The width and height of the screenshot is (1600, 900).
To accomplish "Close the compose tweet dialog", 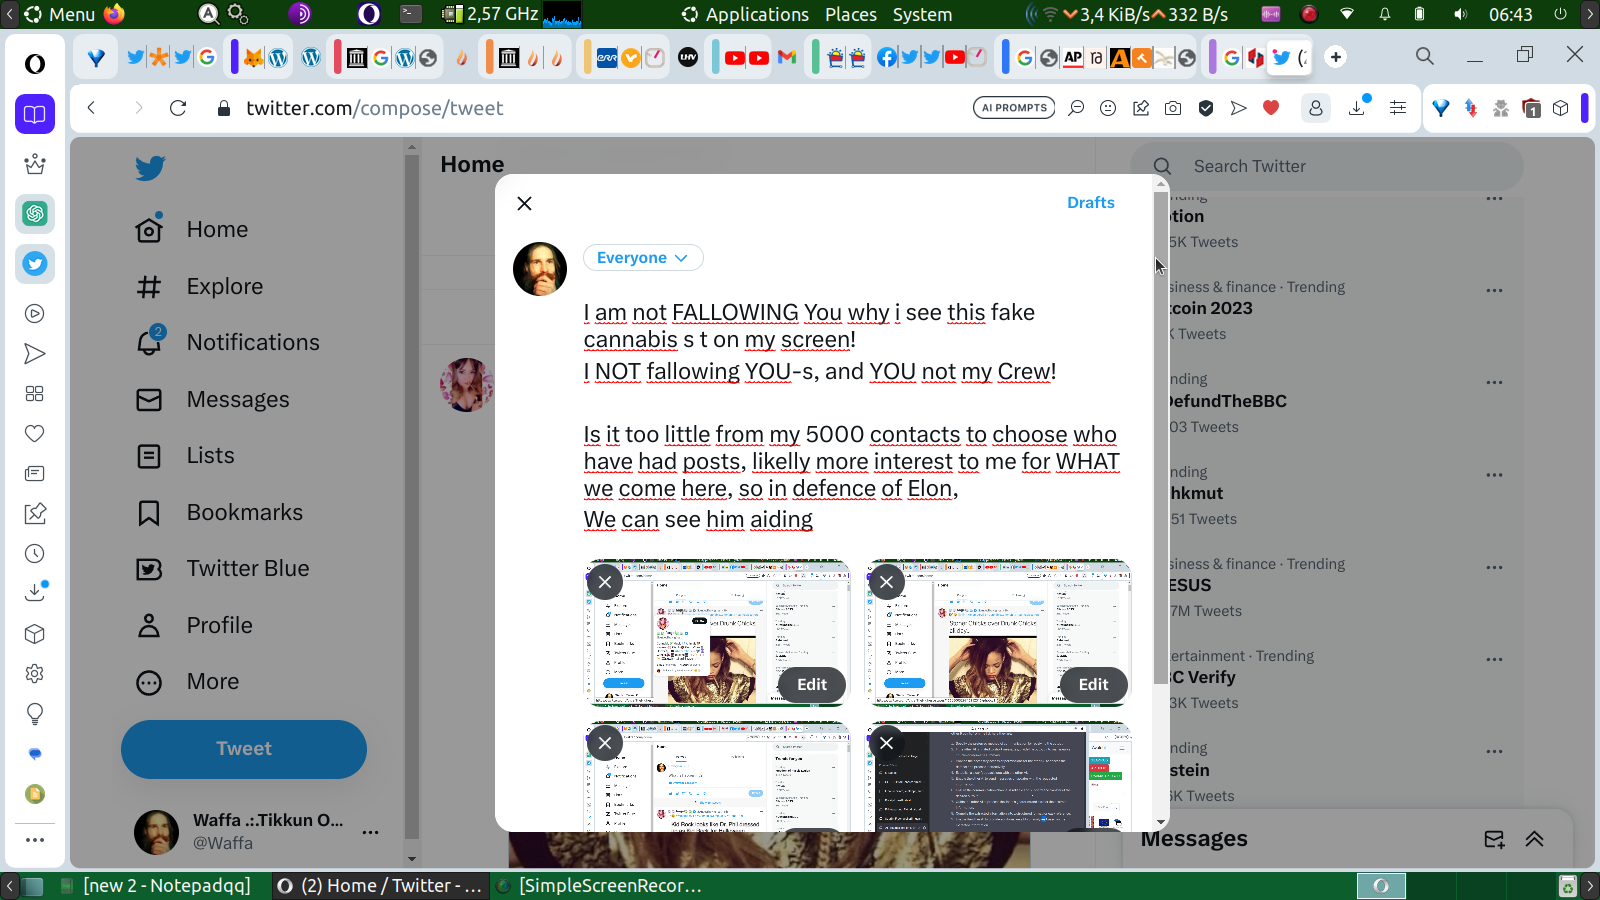I will (524, 203).
